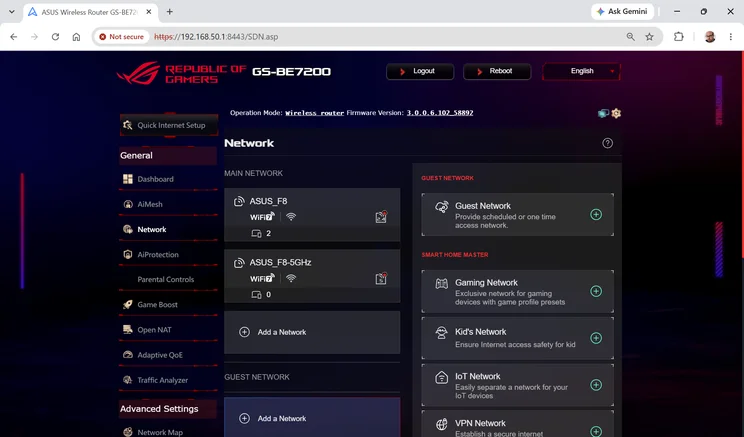Click the network status icon near firmware

tap(603, 113)
